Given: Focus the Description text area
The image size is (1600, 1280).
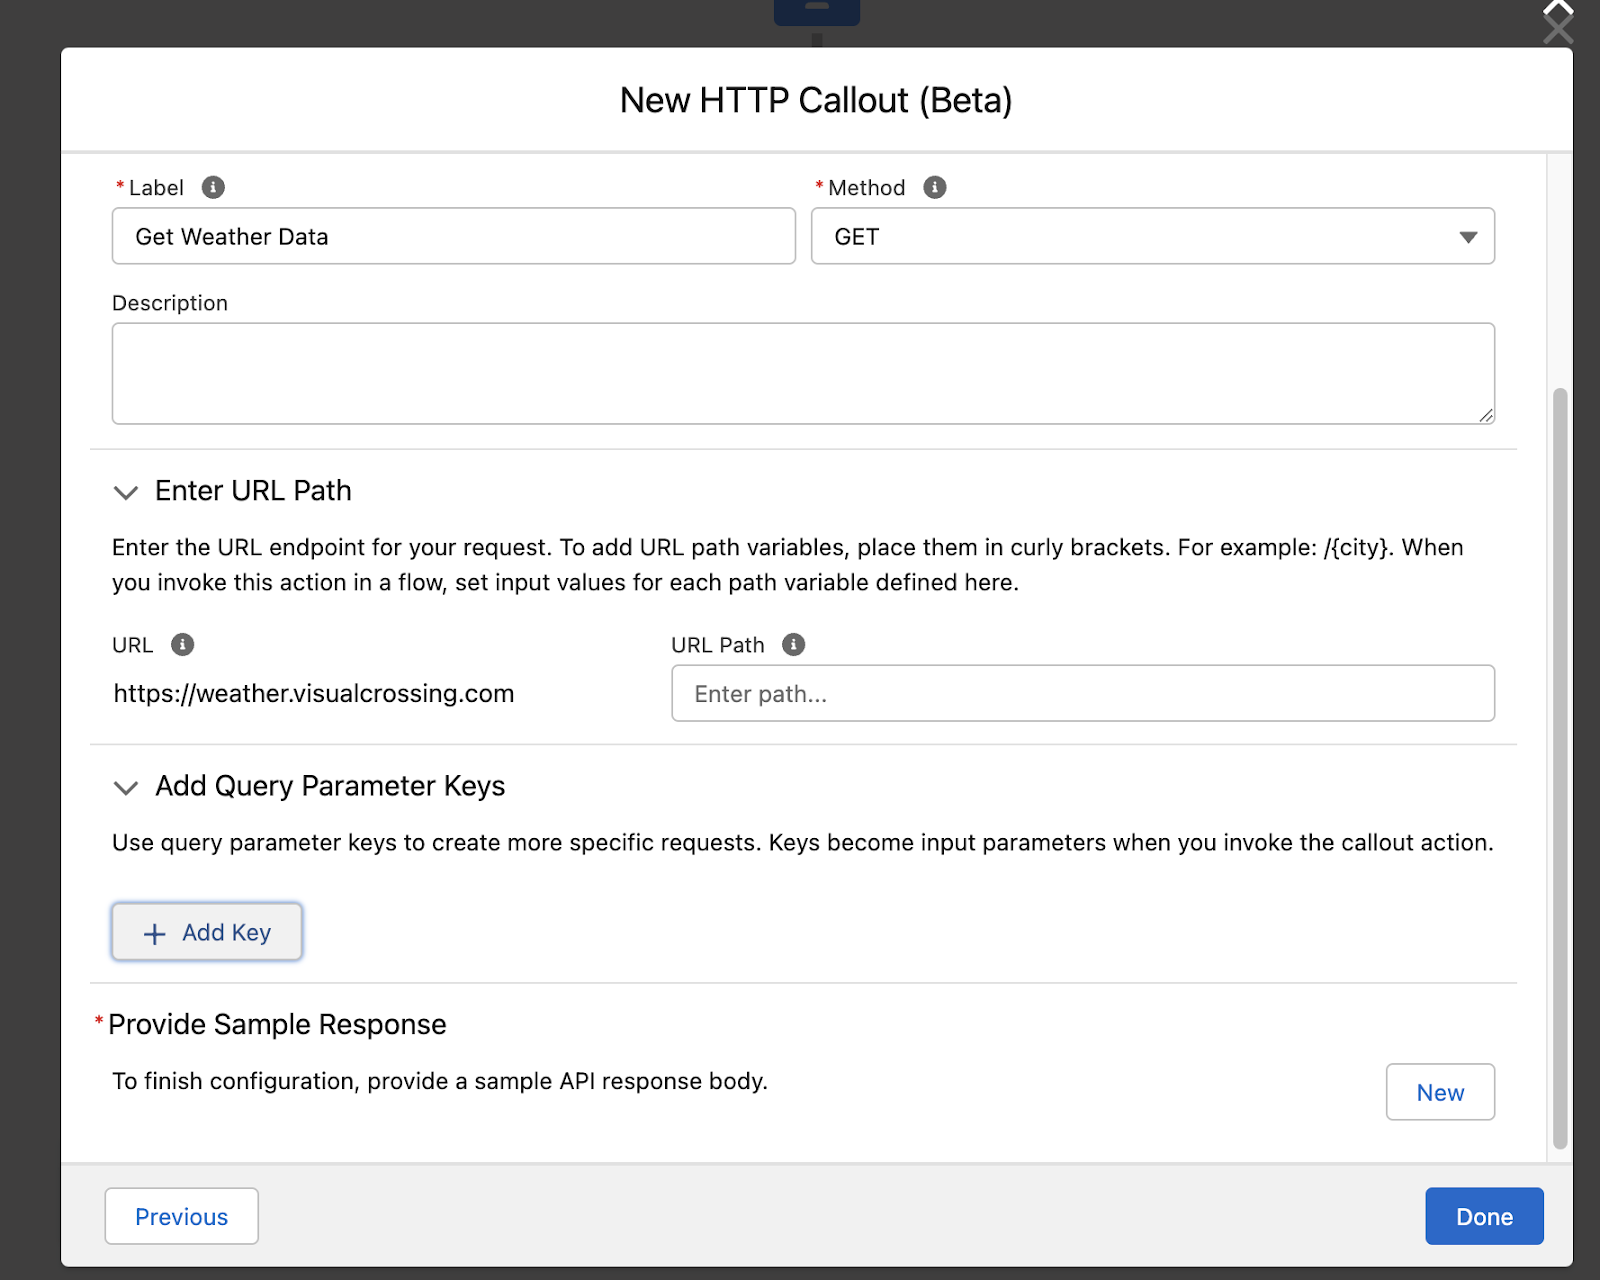Looking at the screenshot, I should click(802, 373).
